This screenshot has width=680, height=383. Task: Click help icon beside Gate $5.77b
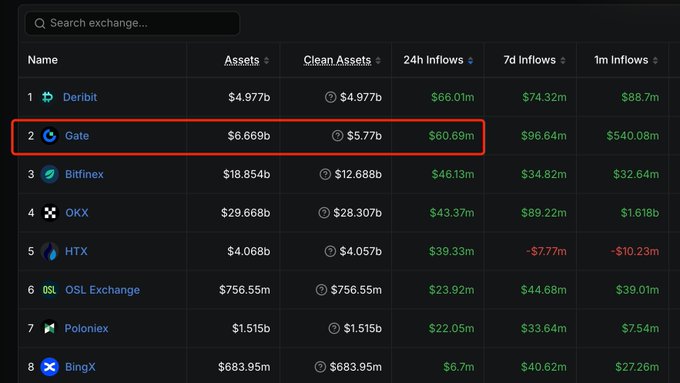[x=337, y=136]
